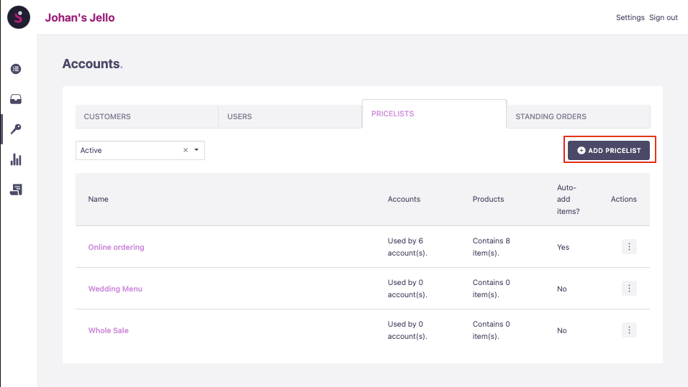Viewport: 688px width, 387px height.
Task: Open actions menu for Wedding Menu row
Action: click(x=629, y=288)
